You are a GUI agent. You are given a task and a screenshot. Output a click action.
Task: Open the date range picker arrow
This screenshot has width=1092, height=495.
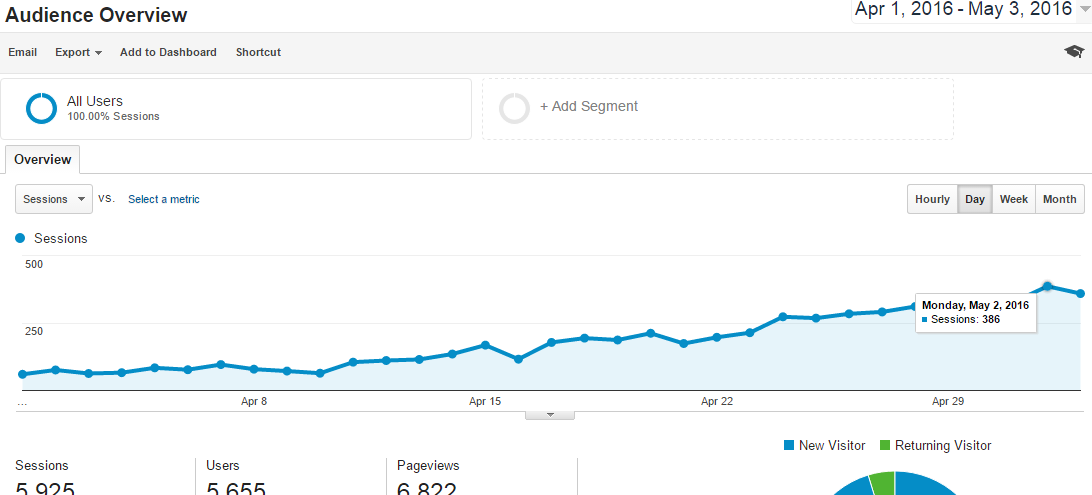point(1083,9)
